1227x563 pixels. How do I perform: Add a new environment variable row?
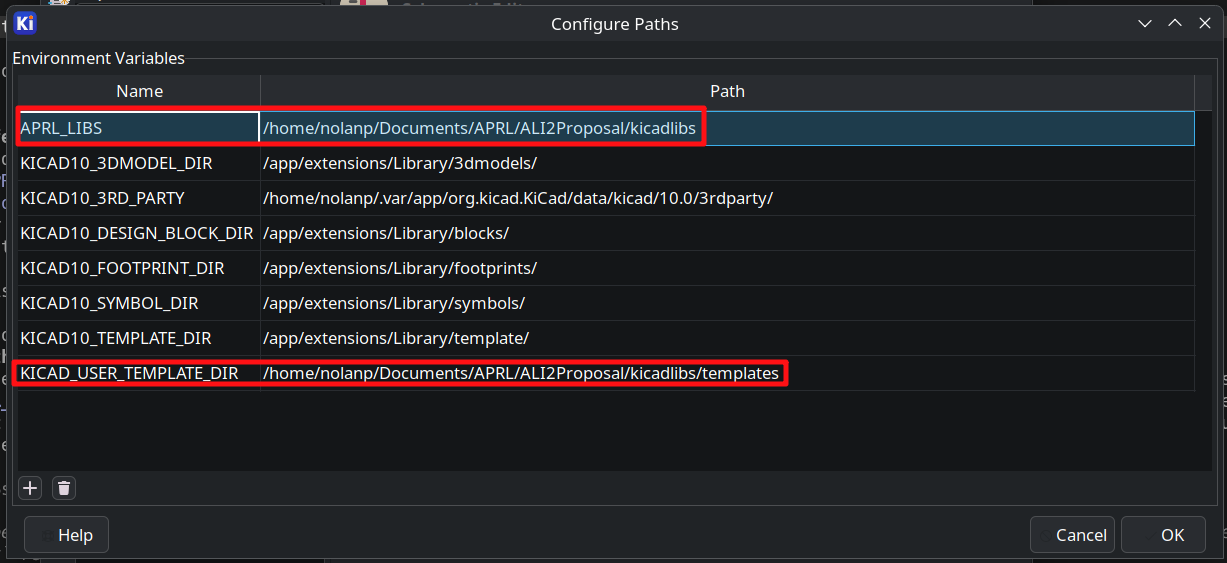click(x=30, y=488)
